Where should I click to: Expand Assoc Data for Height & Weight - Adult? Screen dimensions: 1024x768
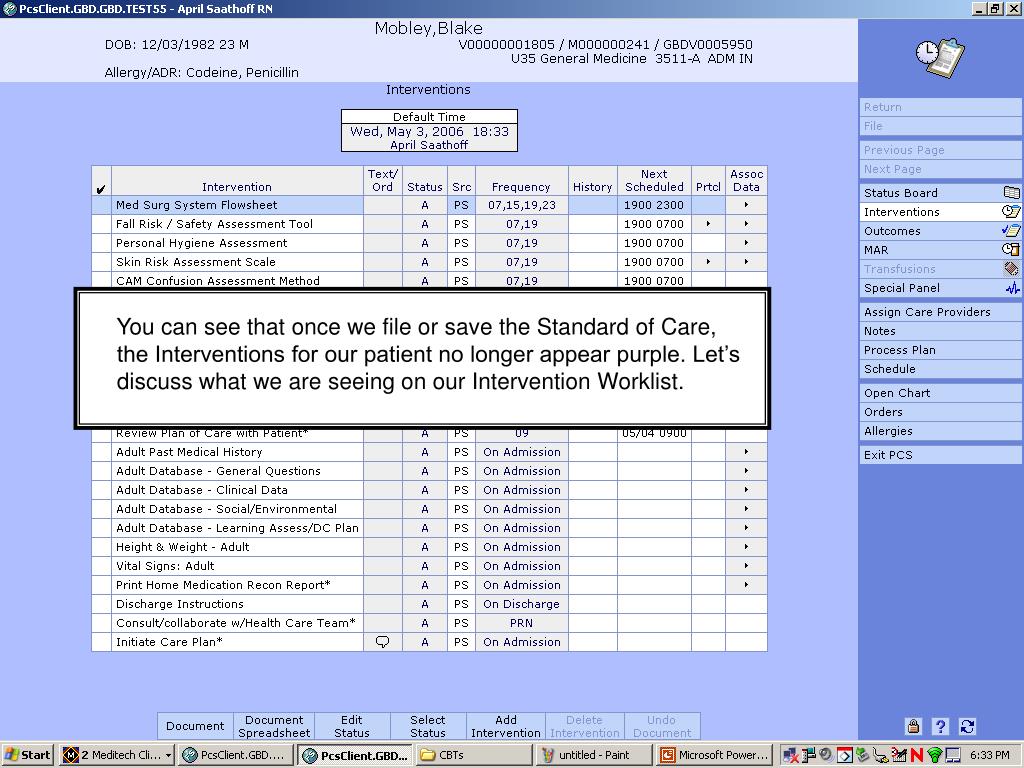click(746, 547)
